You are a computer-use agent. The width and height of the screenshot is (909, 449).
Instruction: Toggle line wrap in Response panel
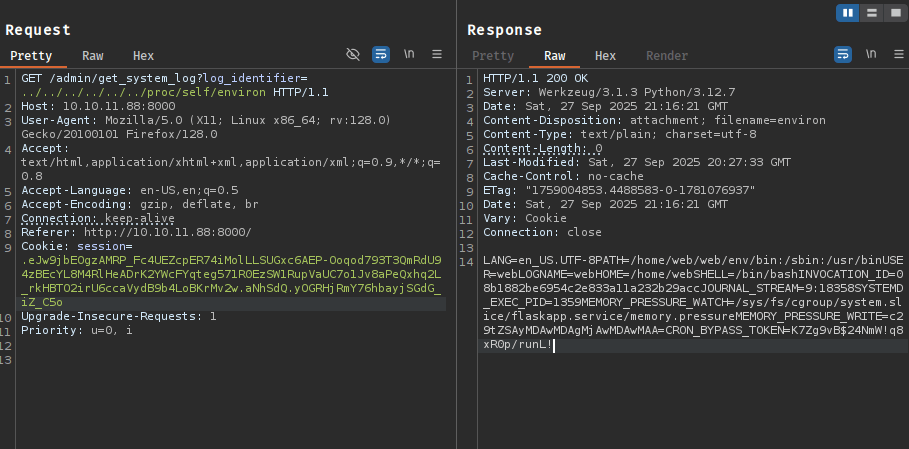(843, 54)
